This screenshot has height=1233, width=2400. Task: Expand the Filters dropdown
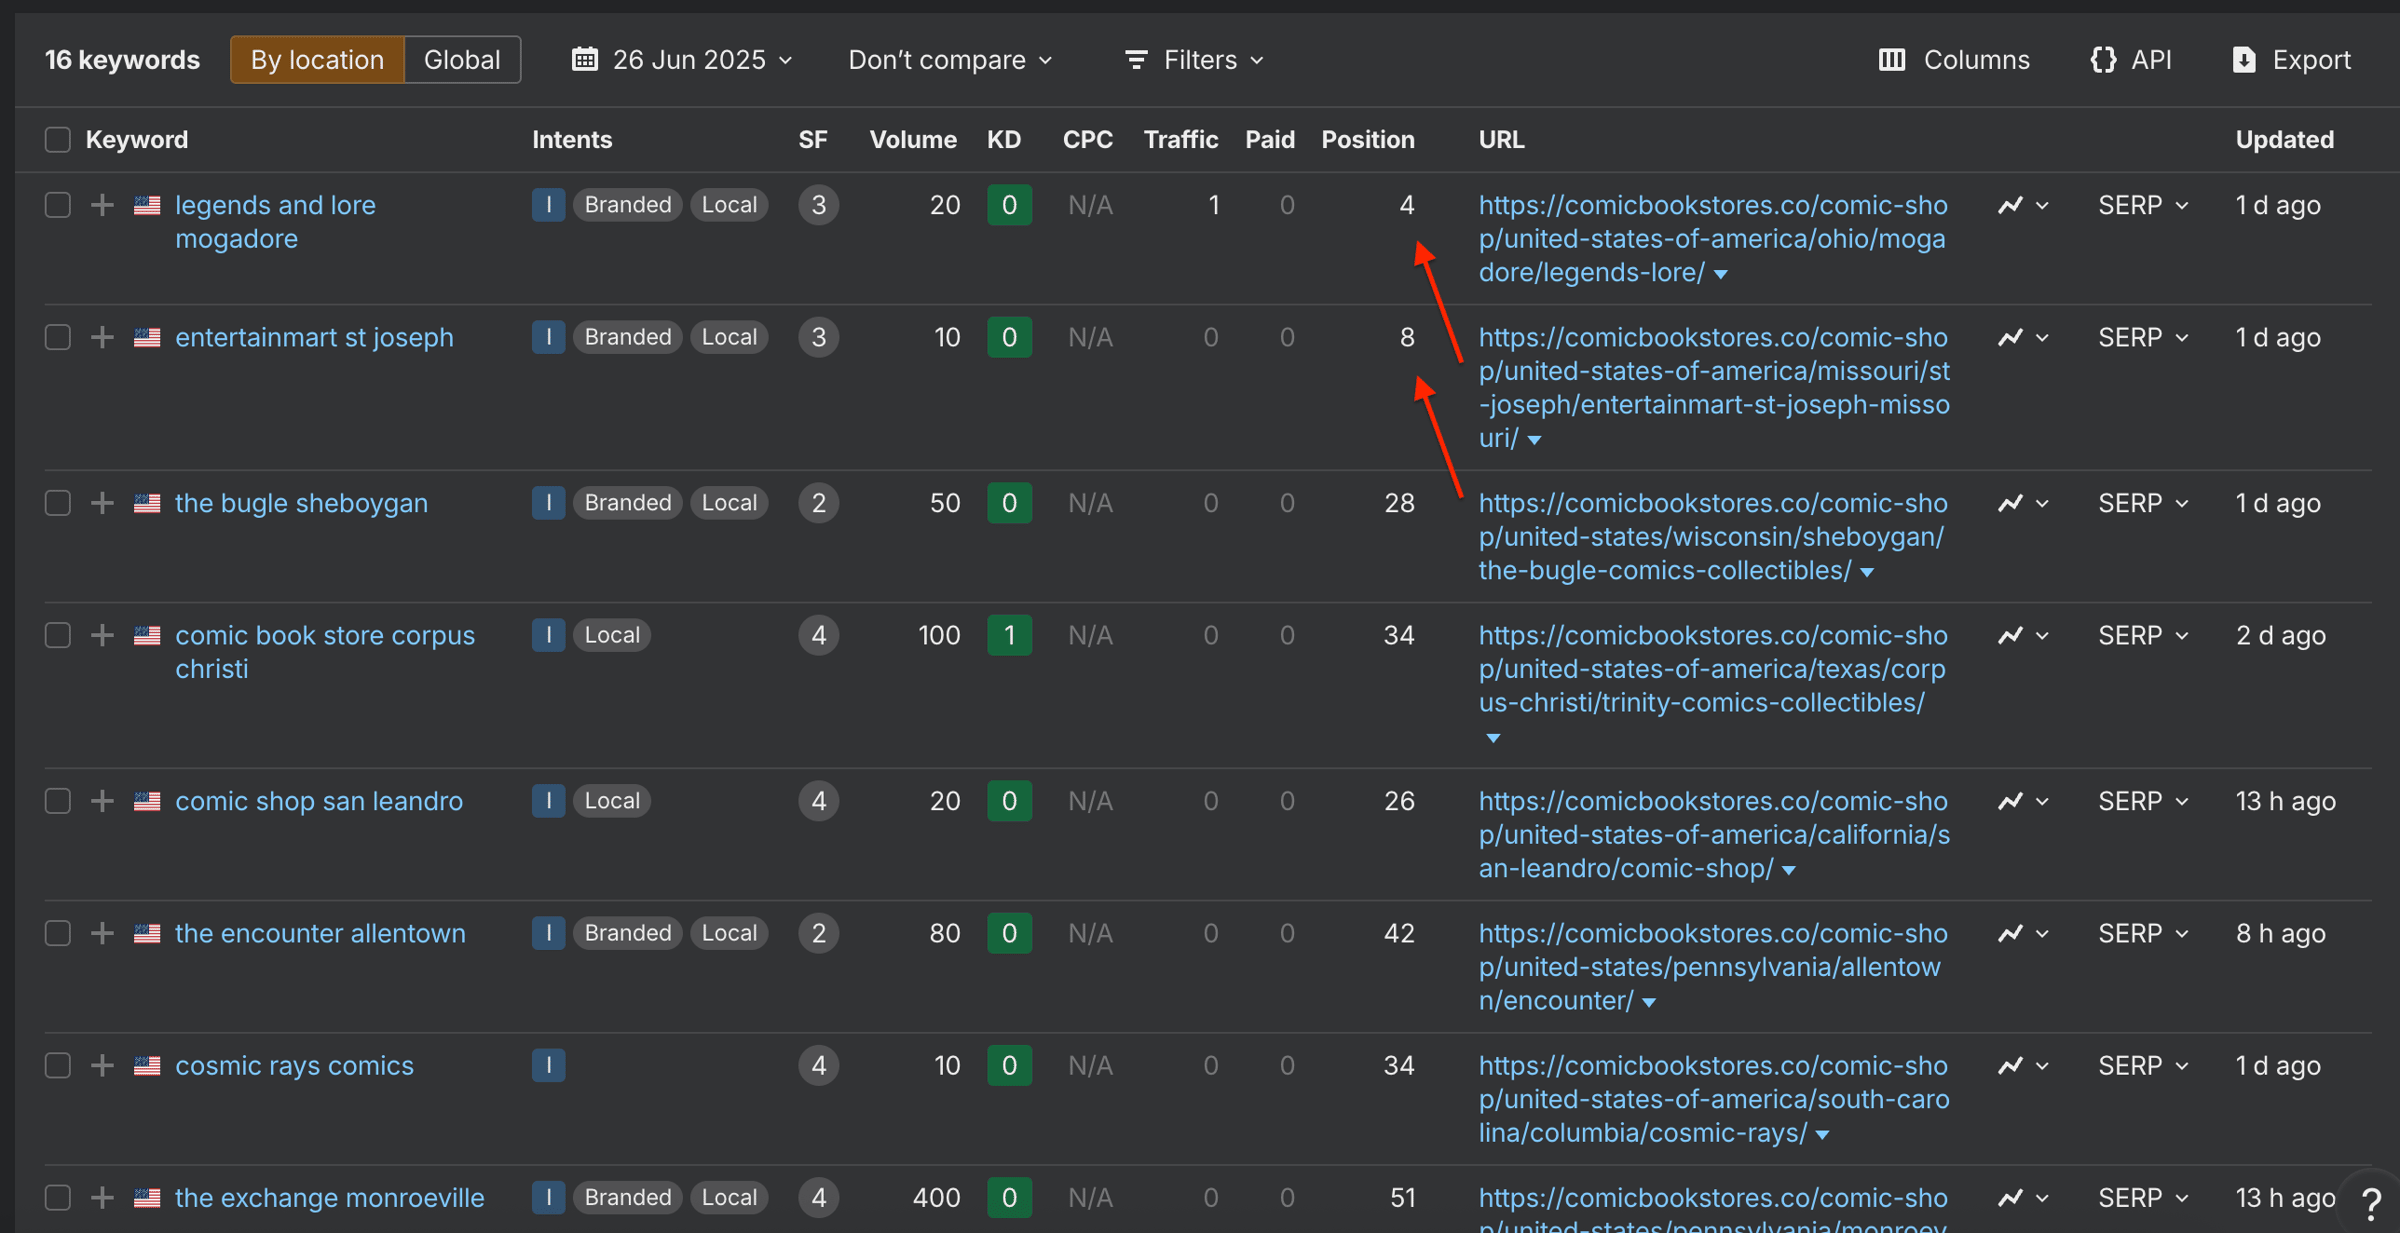(1195, 60)
